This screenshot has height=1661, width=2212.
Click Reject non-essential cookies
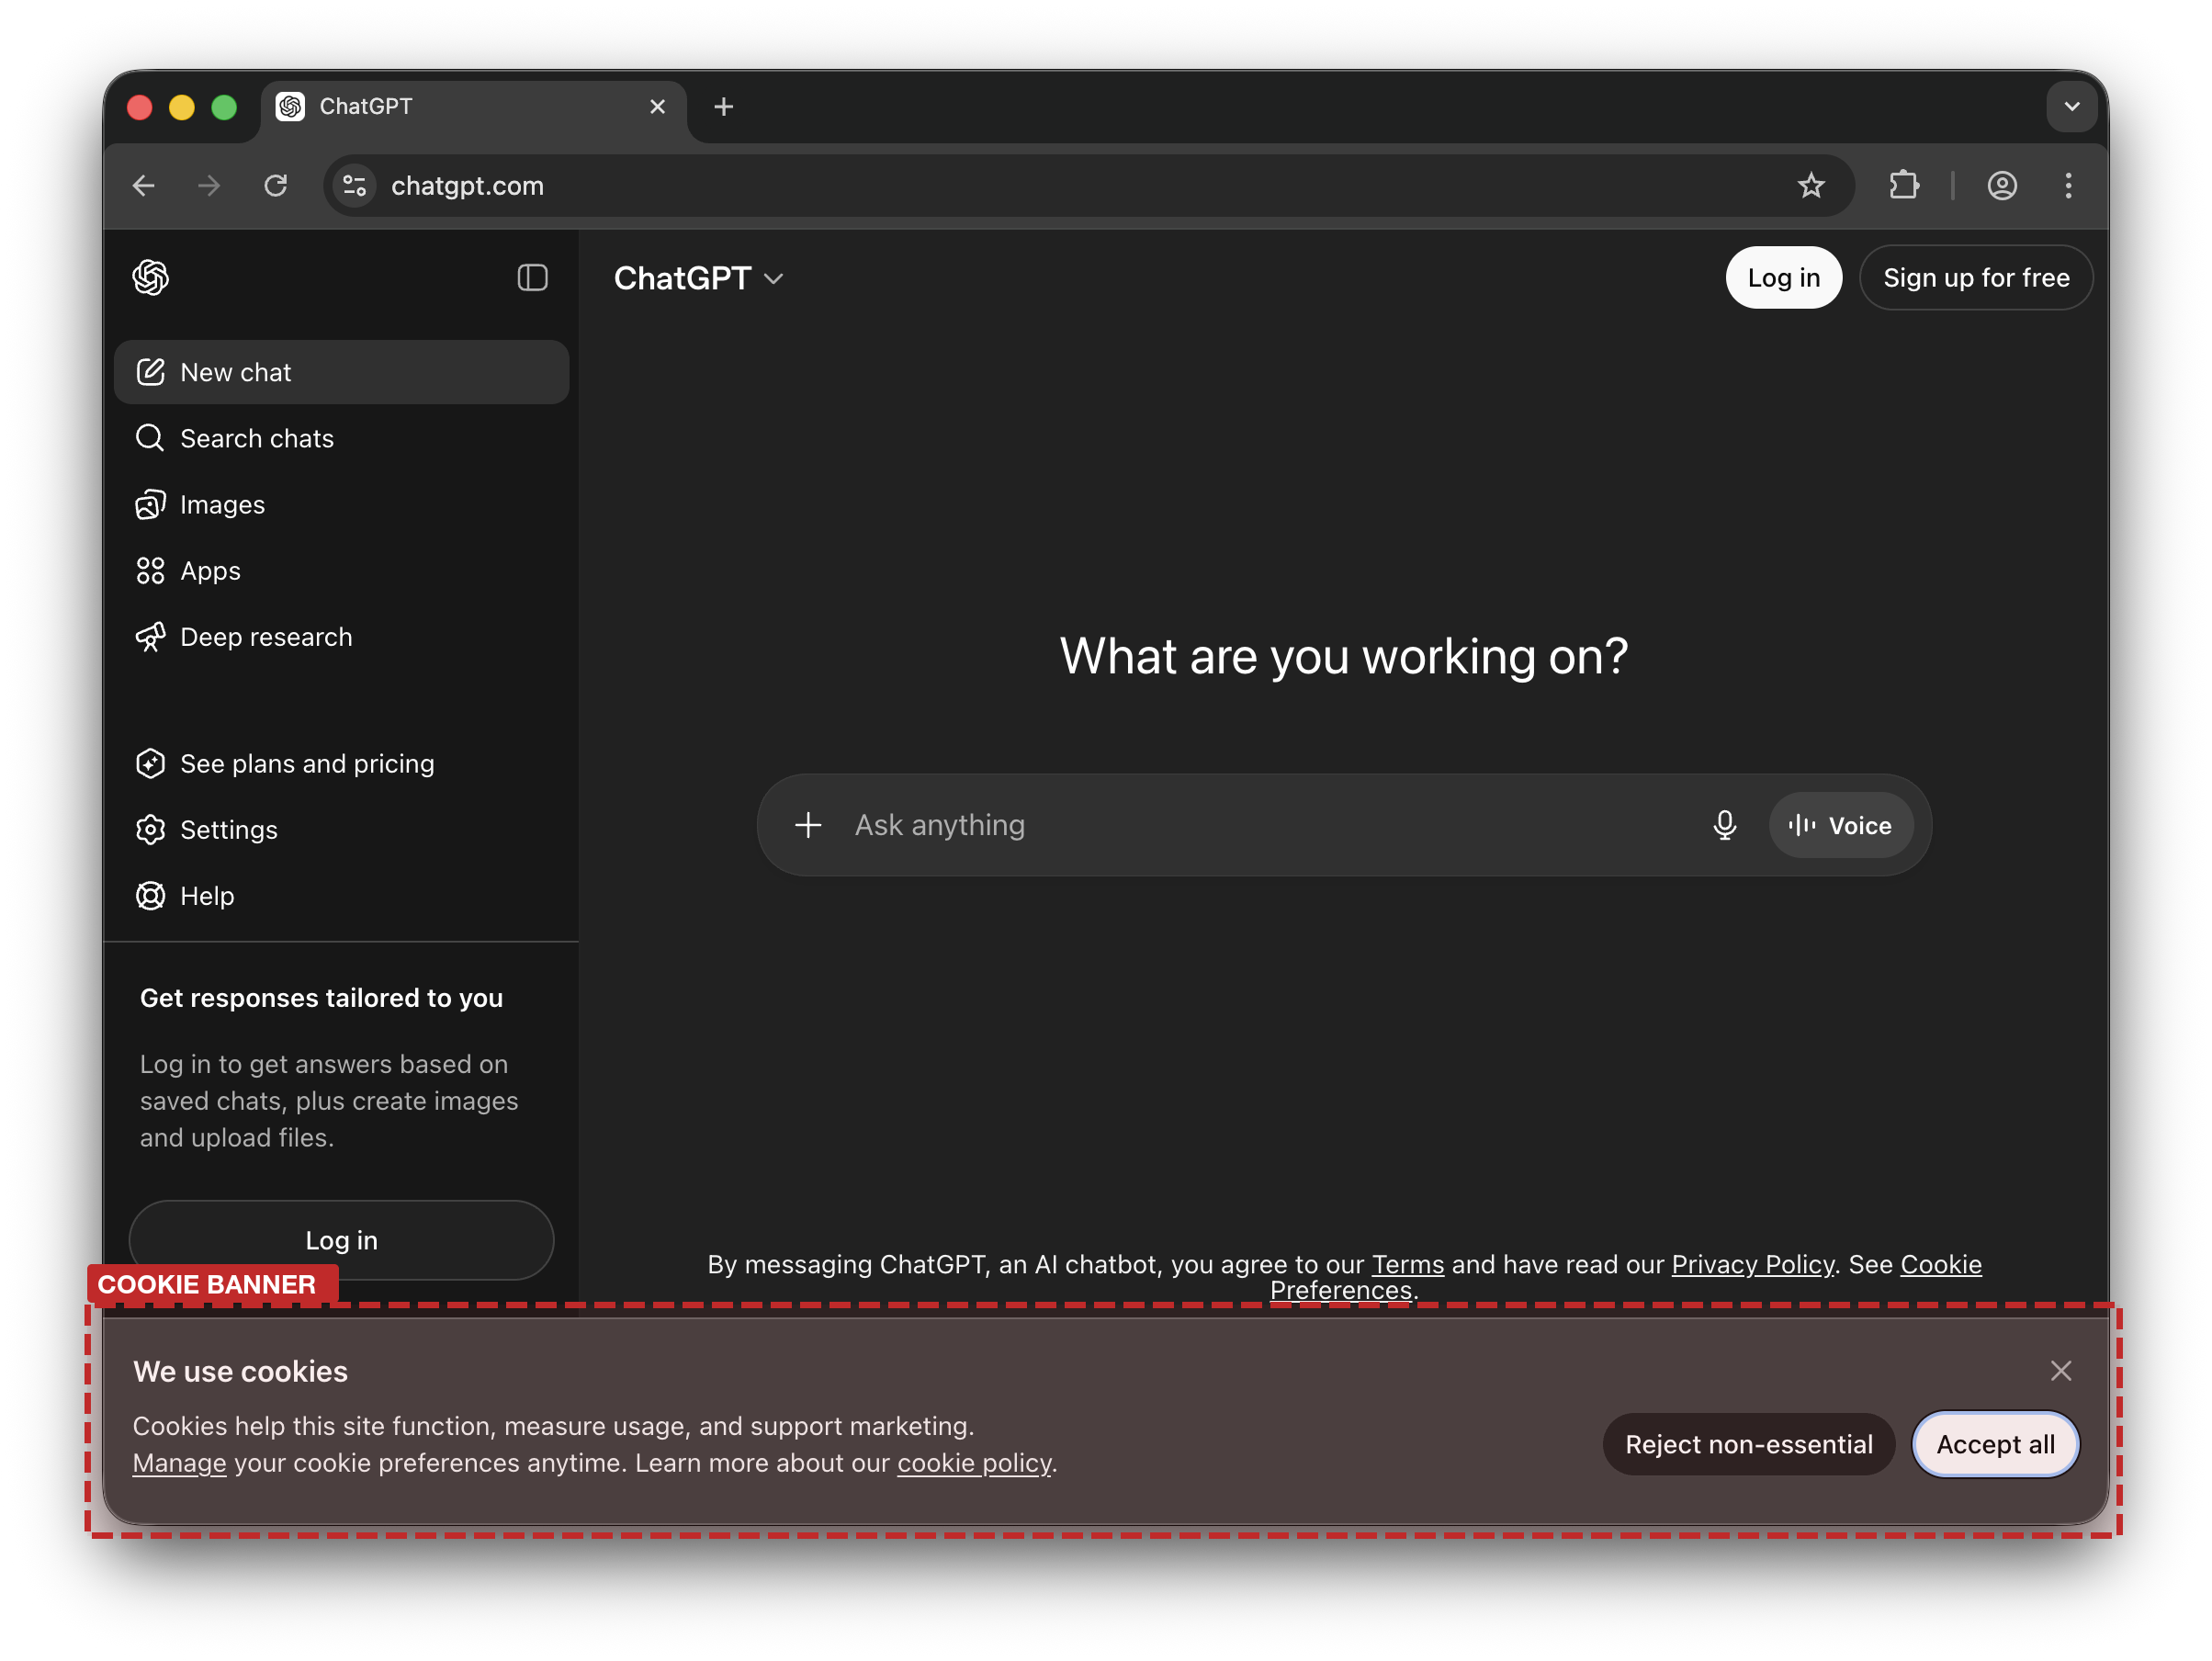point(1749,1444)
